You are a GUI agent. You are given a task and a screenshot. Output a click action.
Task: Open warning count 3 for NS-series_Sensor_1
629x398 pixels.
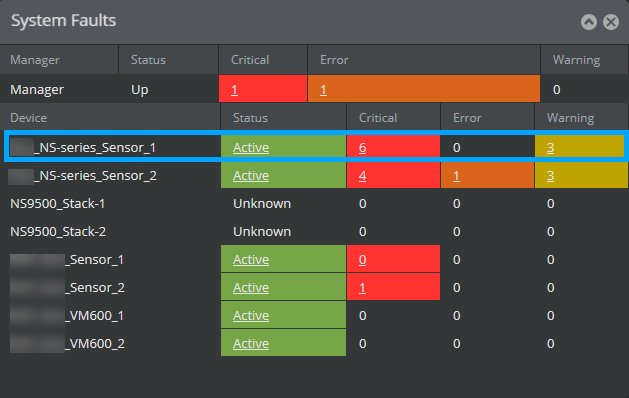pos(550,148)
